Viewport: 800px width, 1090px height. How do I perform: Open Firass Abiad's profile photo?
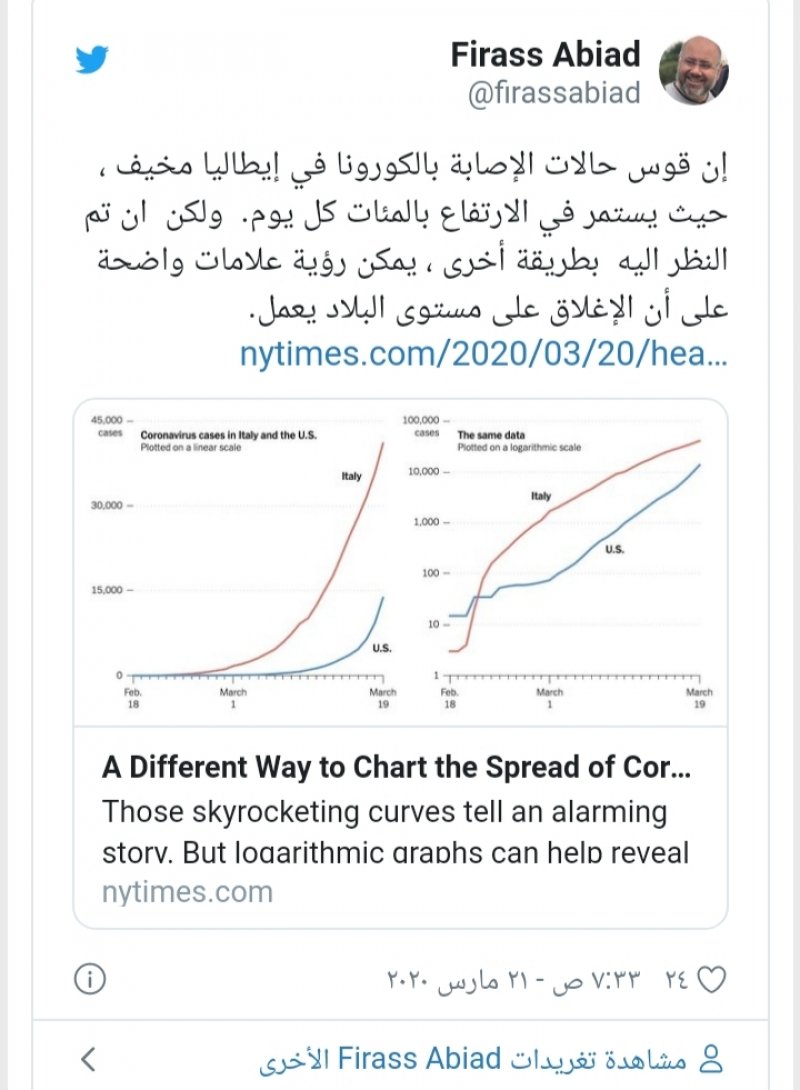click(x=694, y=72)
